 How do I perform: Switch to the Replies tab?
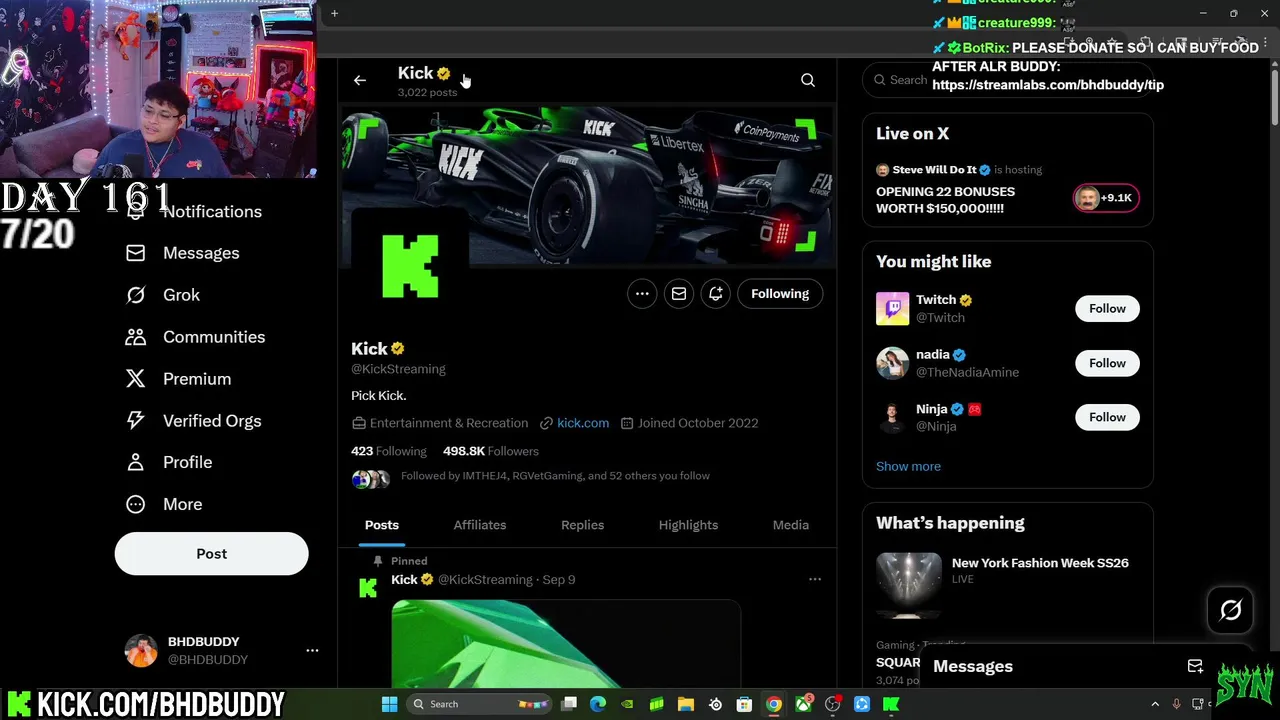582,525
